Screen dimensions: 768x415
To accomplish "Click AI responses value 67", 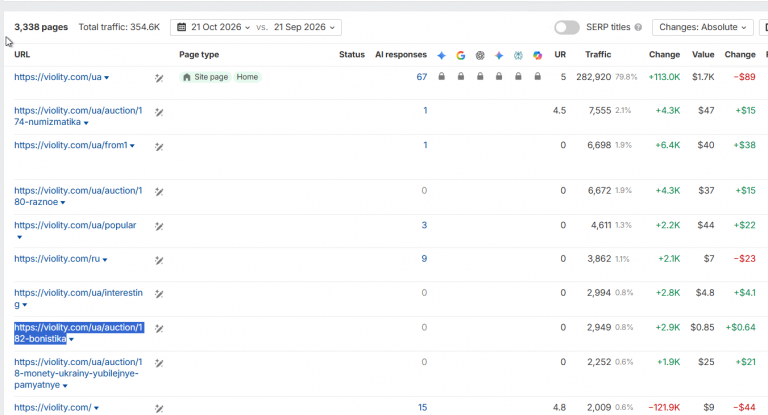I will click(422, 77).
